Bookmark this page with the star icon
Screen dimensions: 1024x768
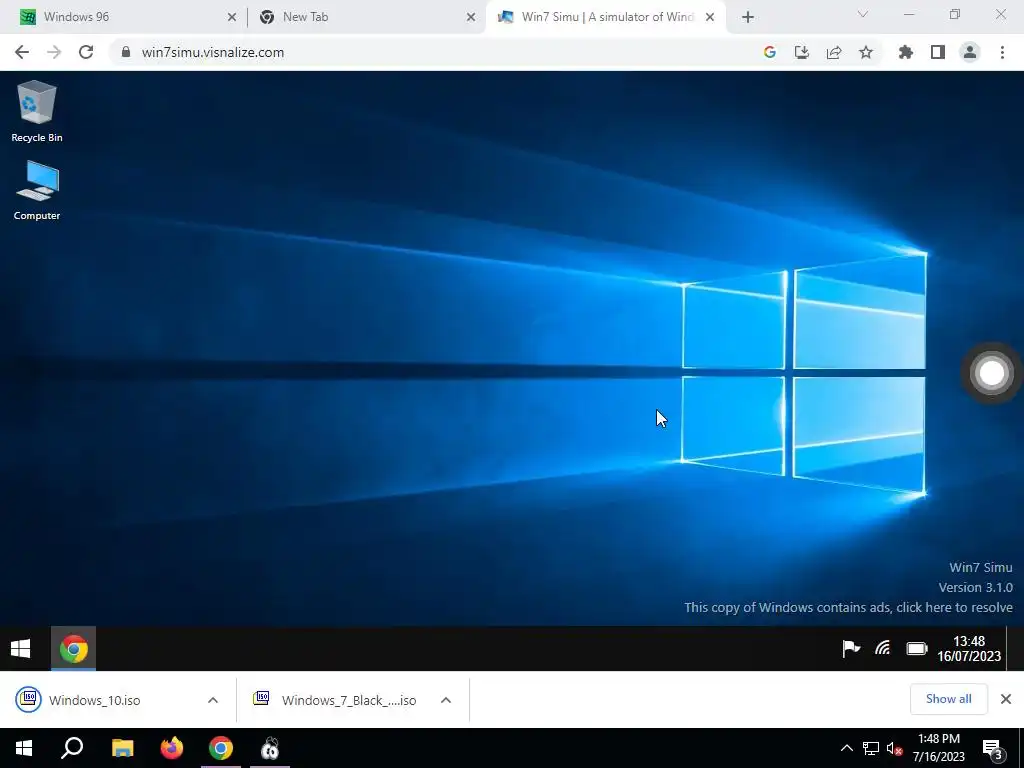866,52
